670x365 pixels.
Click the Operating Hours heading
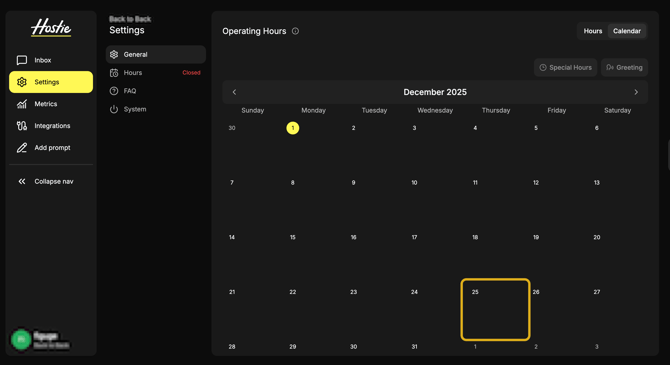tap(254, 31)
